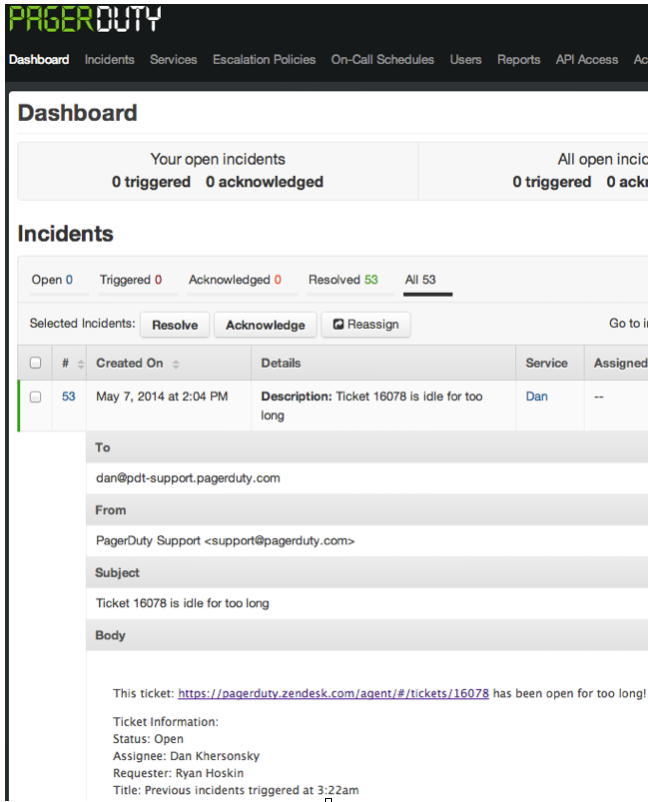Check the box for incident 53

36,397
